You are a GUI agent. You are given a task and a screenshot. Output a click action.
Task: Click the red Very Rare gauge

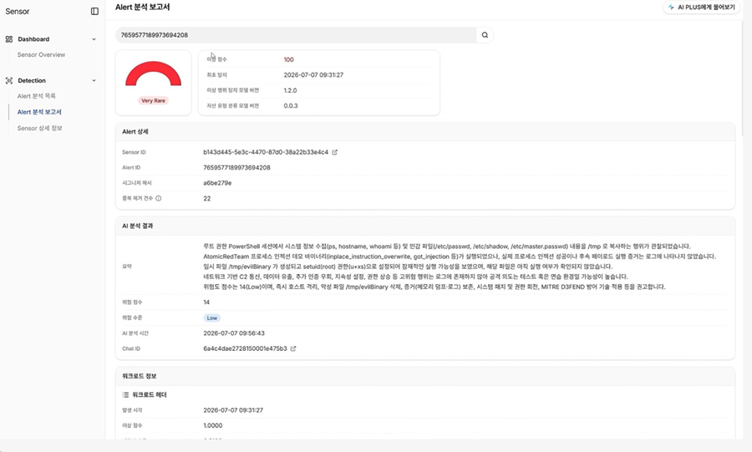pyautogui.click(x=153, y=74)
